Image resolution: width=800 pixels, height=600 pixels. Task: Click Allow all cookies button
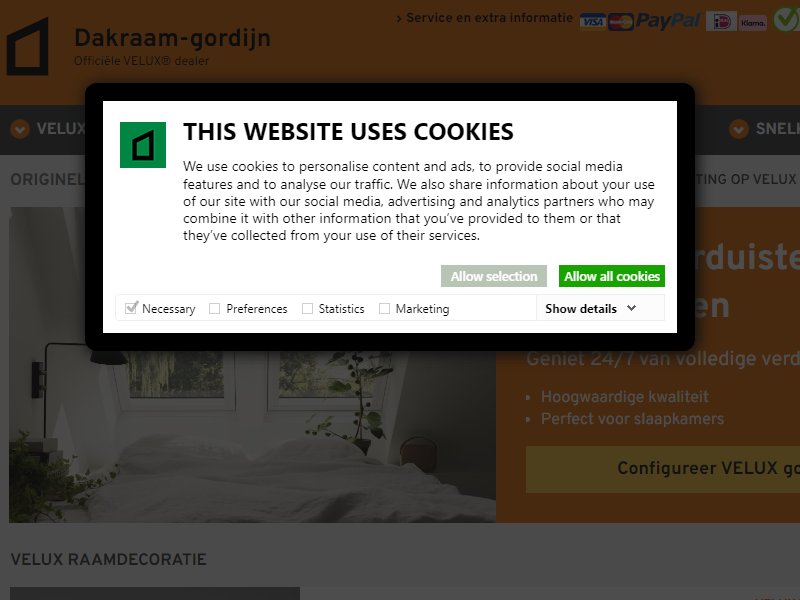tap(612, 276)
